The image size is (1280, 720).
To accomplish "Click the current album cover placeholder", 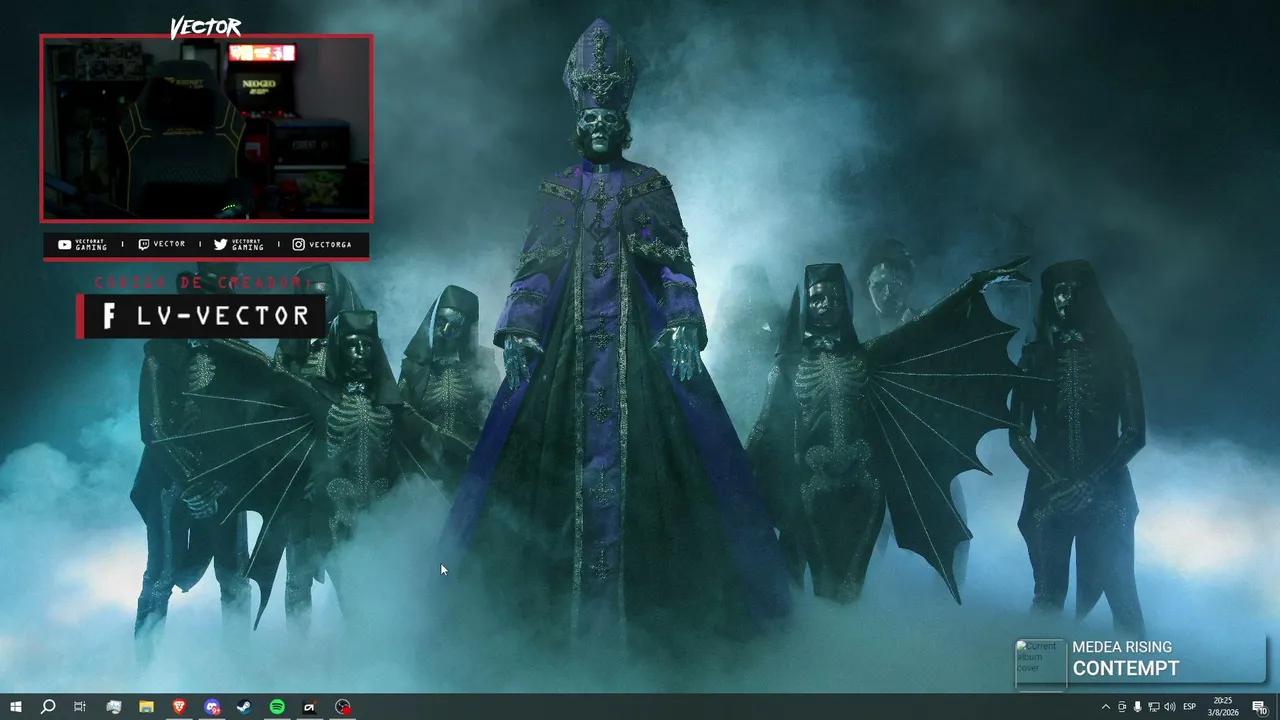I will [1040, 663].
